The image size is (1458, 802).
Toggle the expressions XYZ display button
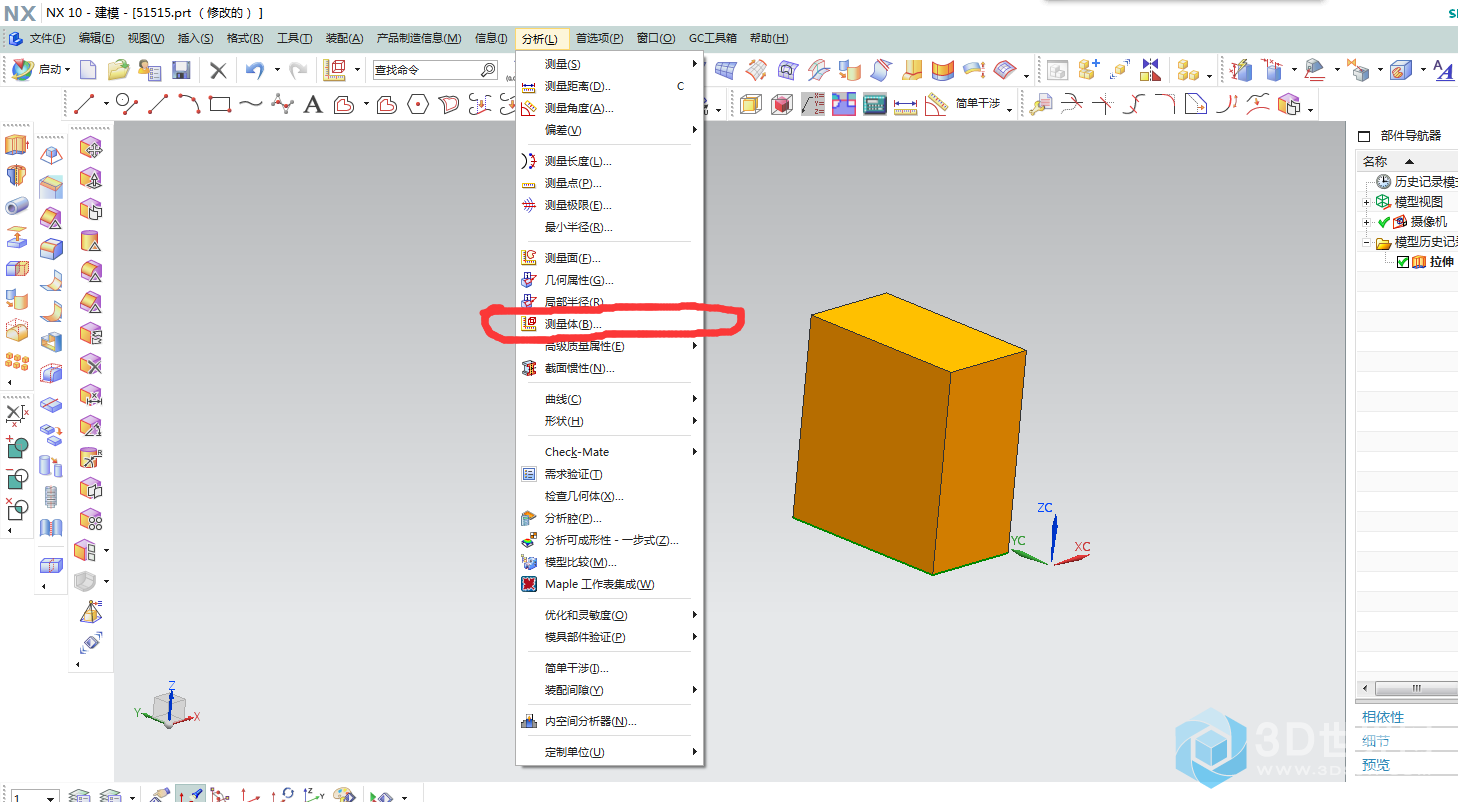click(813, 104)
